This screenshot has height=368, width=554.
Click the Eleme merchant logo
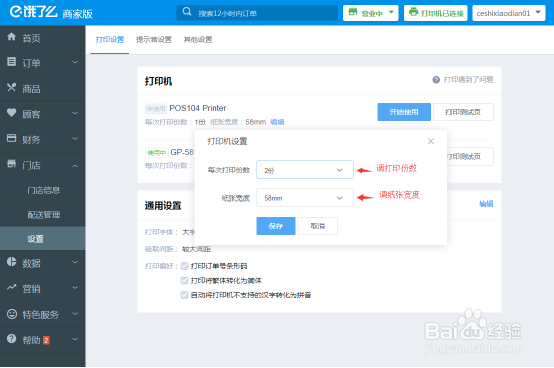tap(51, 13)
